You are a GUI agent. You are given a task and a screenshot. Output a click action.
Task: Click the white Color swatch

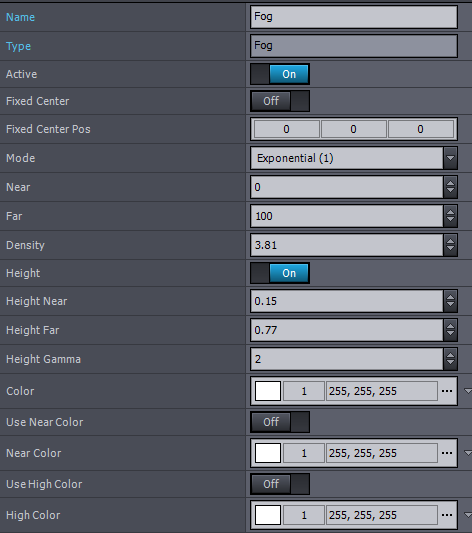(268, 391)
